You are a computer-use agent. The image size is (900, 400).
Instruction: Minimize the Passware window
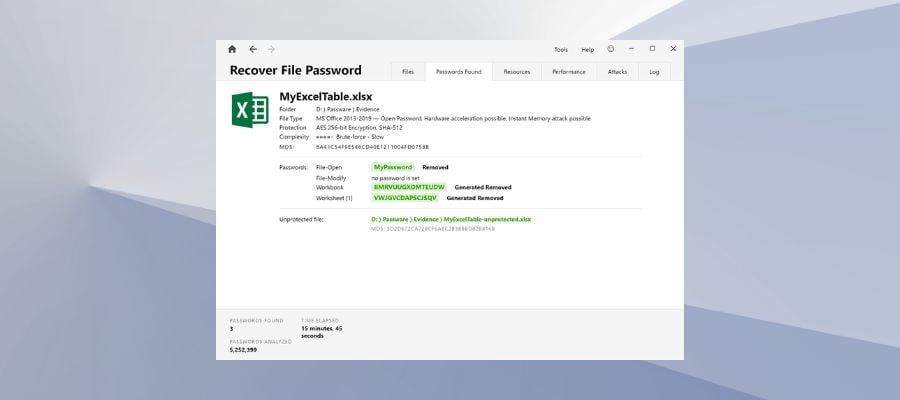pyautogui.click(x=631, y=49)
